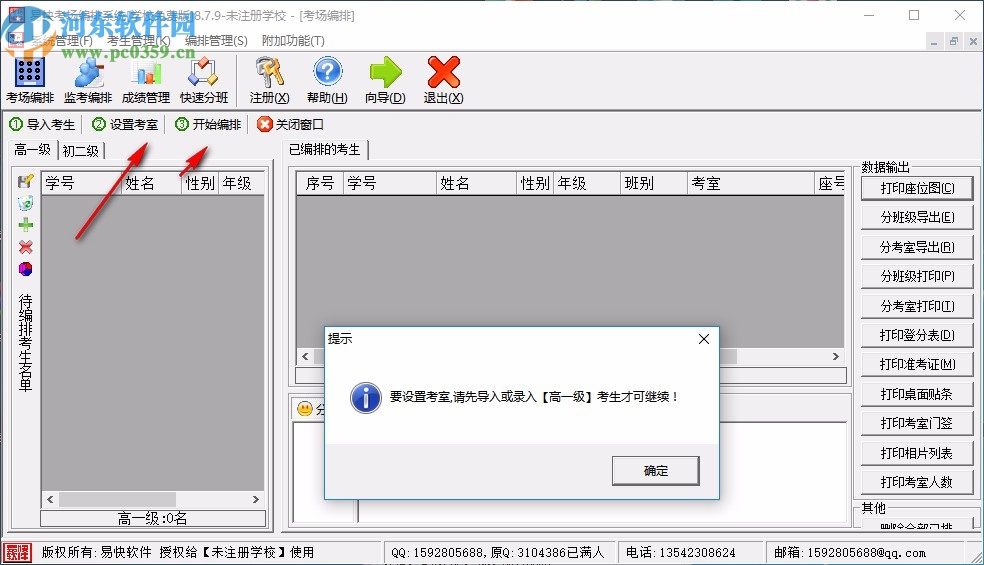Click 打印桌面贴条 button
The image size is (984, 565).
point(917,394)
